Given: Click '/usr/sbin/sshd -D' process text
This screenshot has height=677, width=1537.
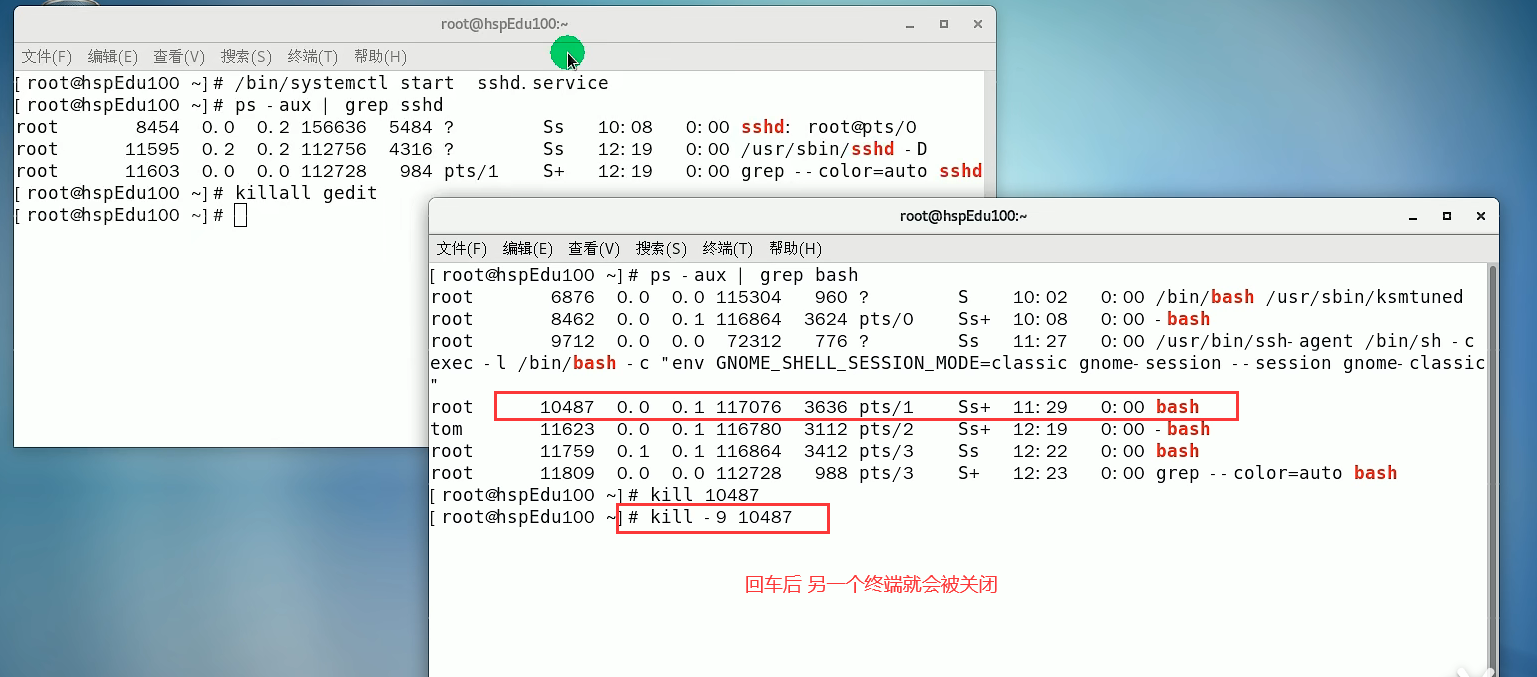Looking at the screenshot, I should point(834,149).
